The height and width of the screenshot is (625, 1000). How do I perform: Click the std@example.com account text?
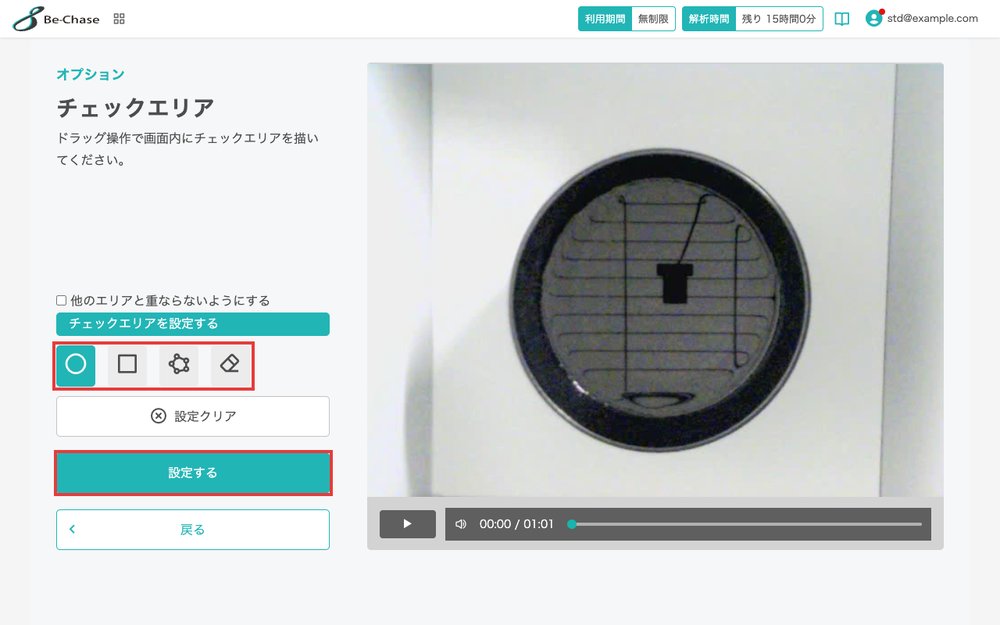(932, 18)
